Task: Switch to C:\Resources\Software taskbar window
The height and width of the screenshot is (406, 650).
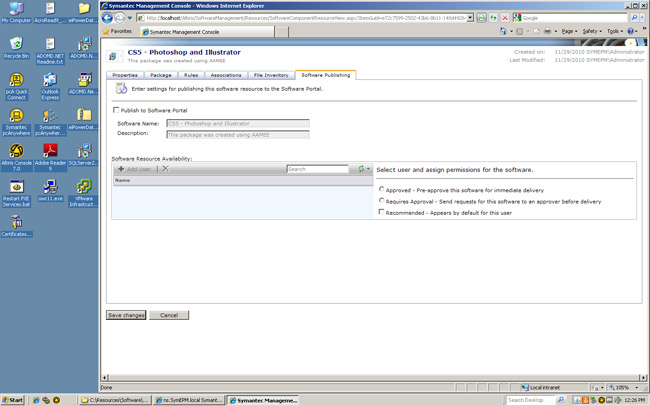Action: pos(115,400)
